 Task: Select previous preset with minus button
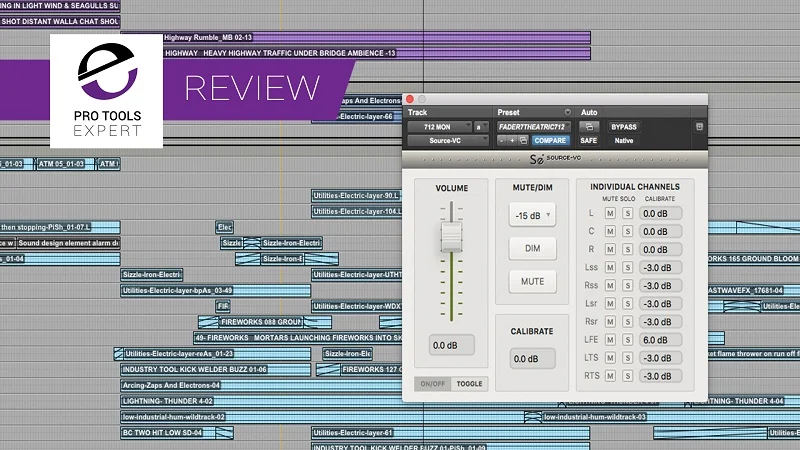click(x=502, y=140)
